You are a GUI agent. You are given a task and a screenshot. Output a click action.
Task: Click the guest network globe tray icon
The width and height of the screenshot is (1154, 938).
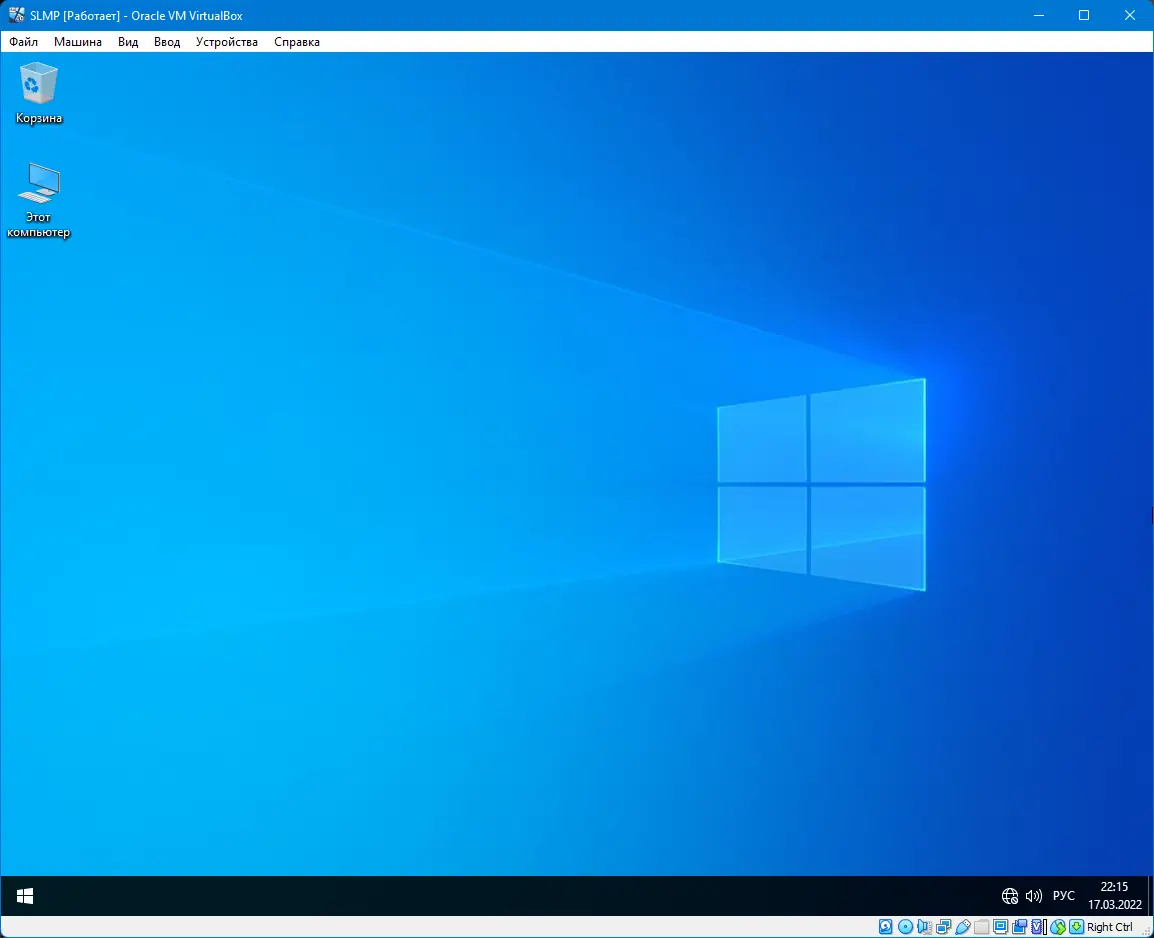(1010, 895)
